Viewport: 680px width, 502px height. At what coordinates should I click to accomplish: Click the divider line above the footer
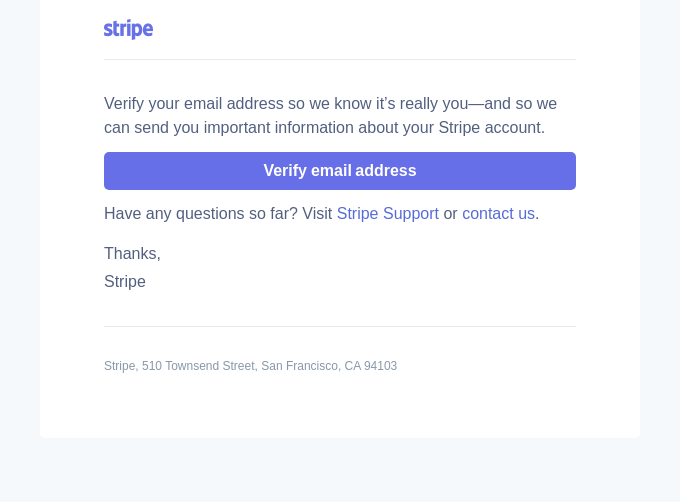coord(340,326)
